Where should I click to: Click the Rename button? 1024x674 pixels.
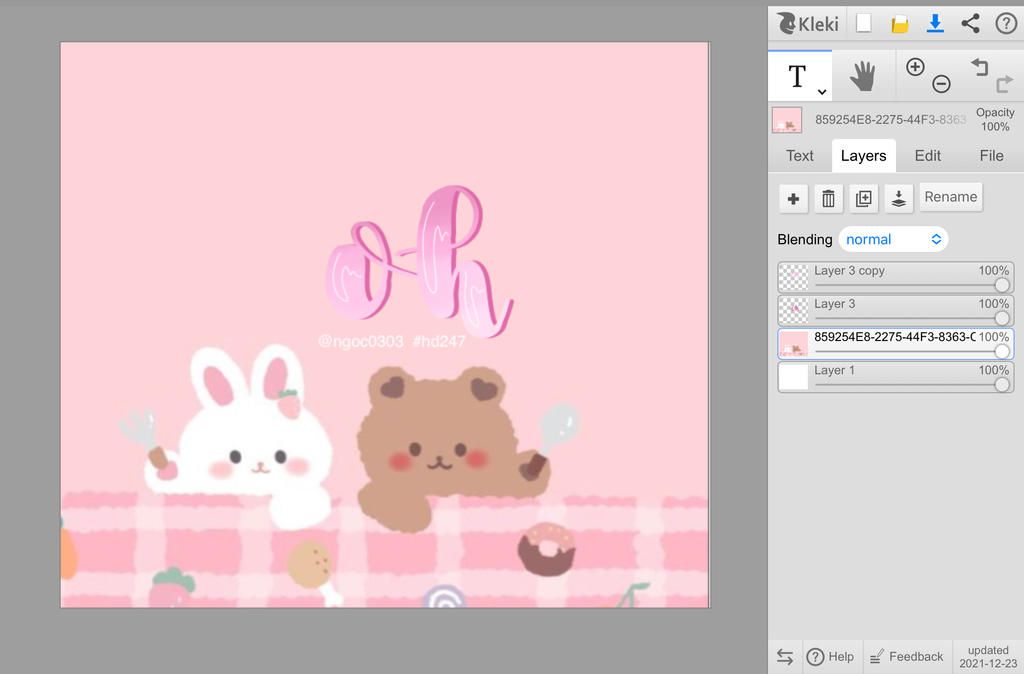(x=951, y=197)
